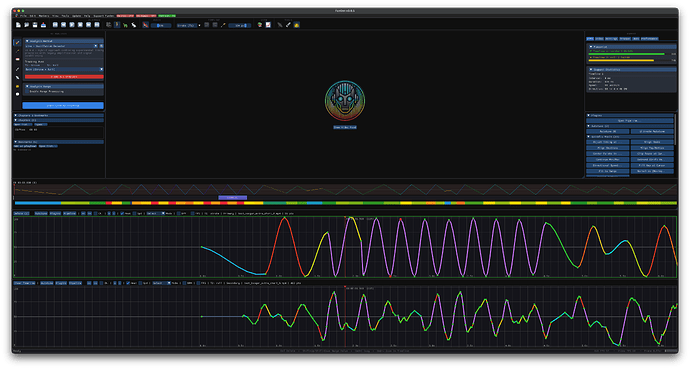Click the numeric stepper field in the toolbar

point(240,26)
